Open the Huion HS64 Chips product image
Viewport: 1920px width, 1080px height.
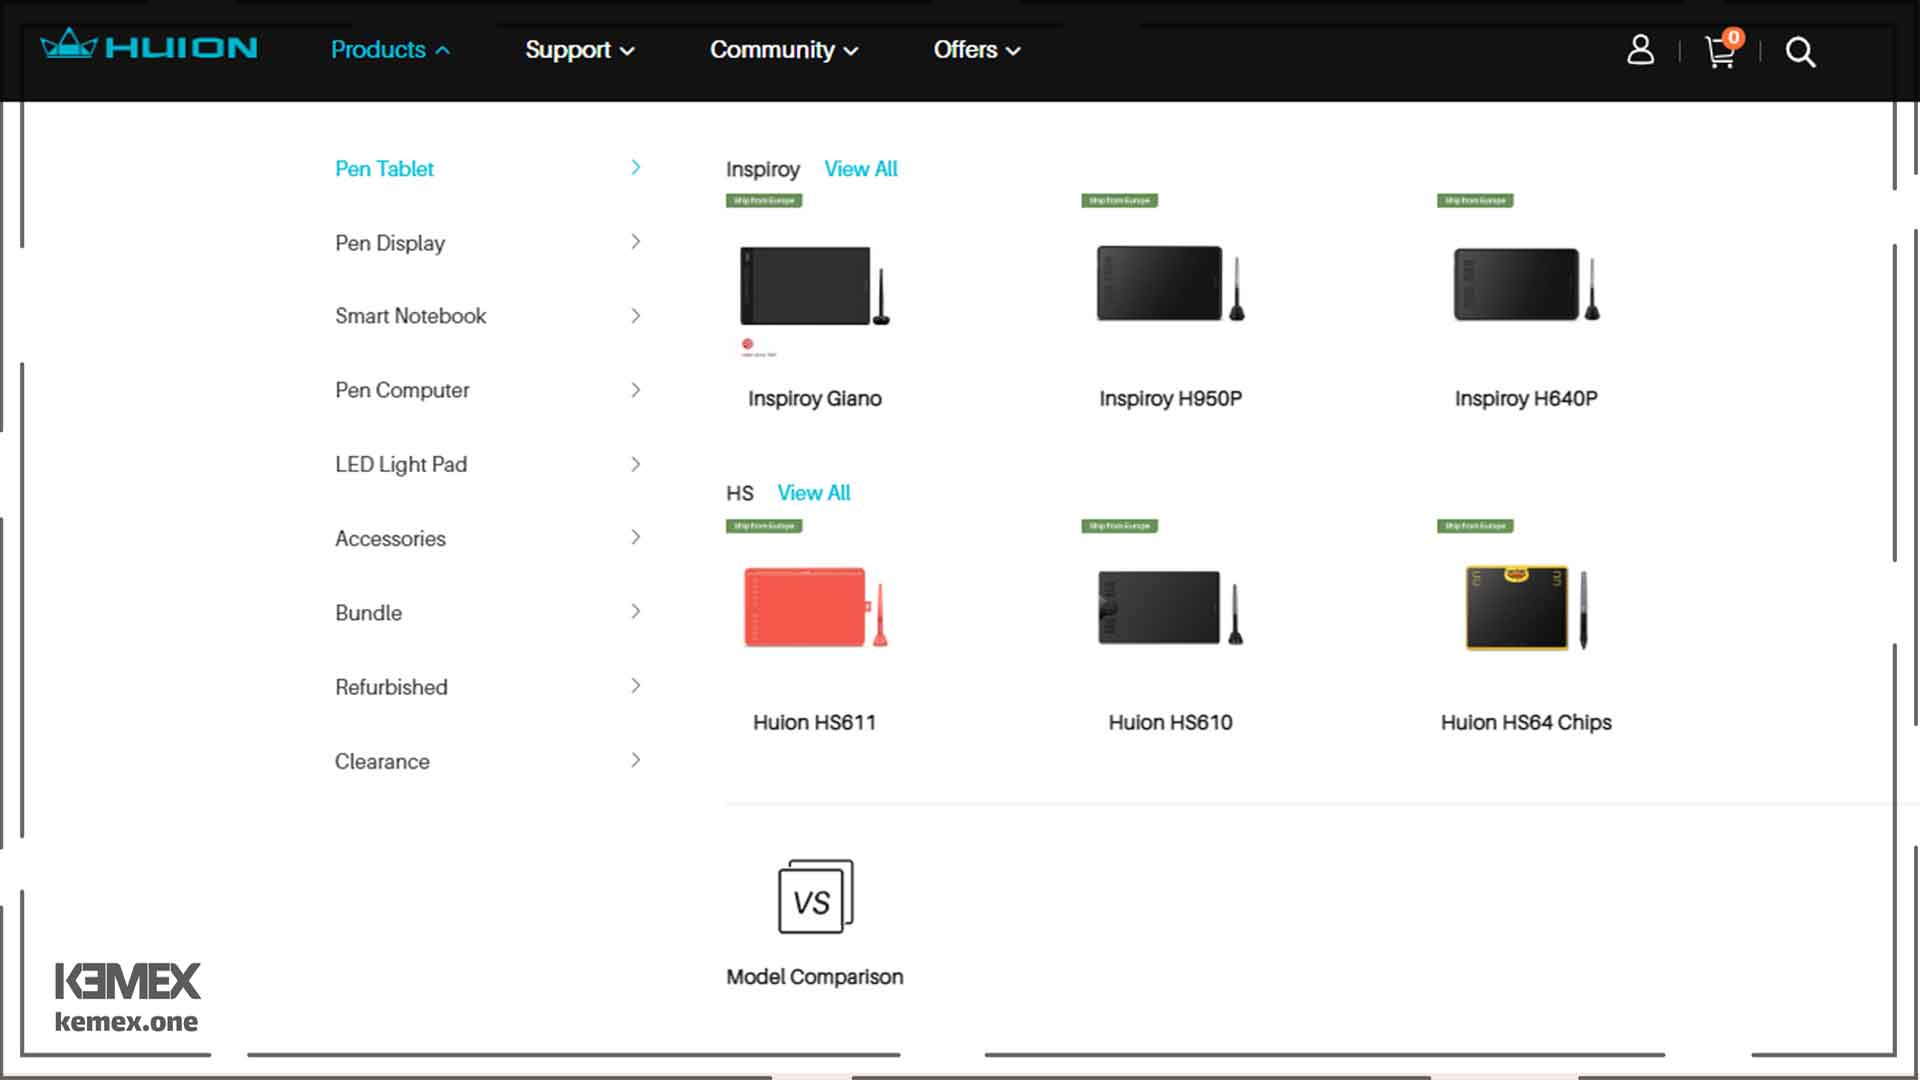click(x=1526, y=608)
